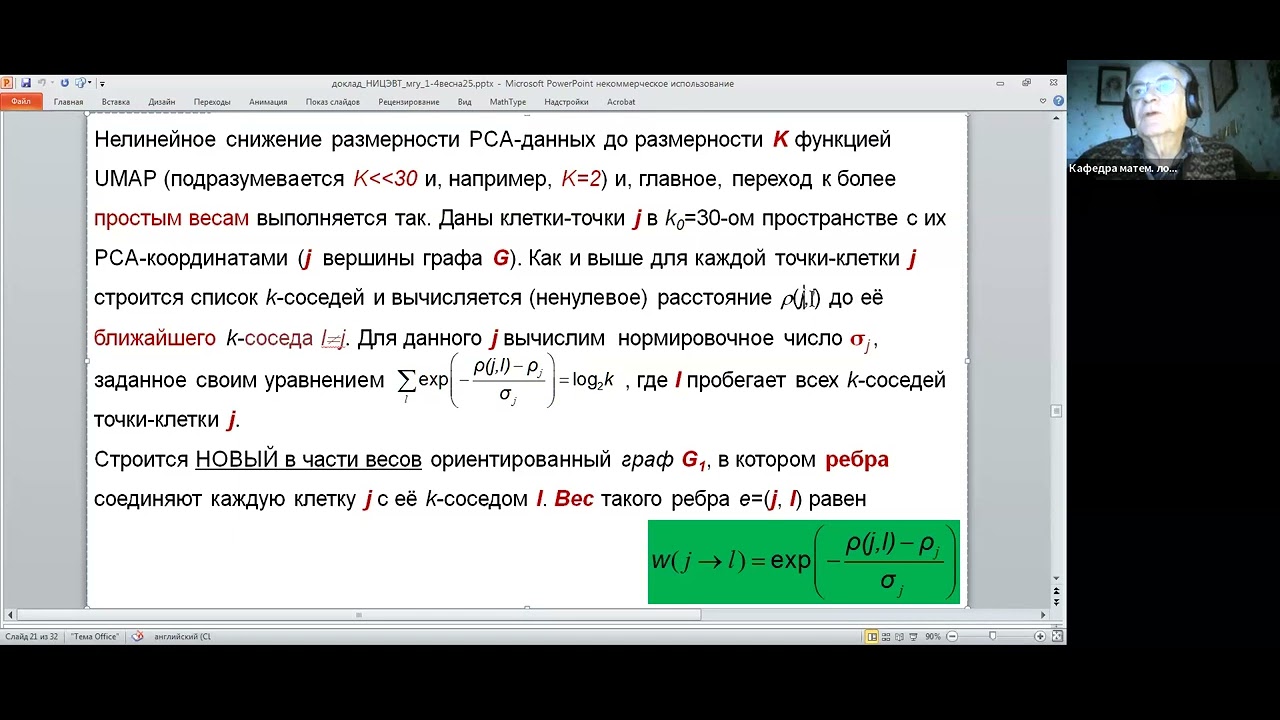Screen dimensions: 1280x720
Task: Expand the collapsed ribbon with chevron
Action: pos(1044,101)
